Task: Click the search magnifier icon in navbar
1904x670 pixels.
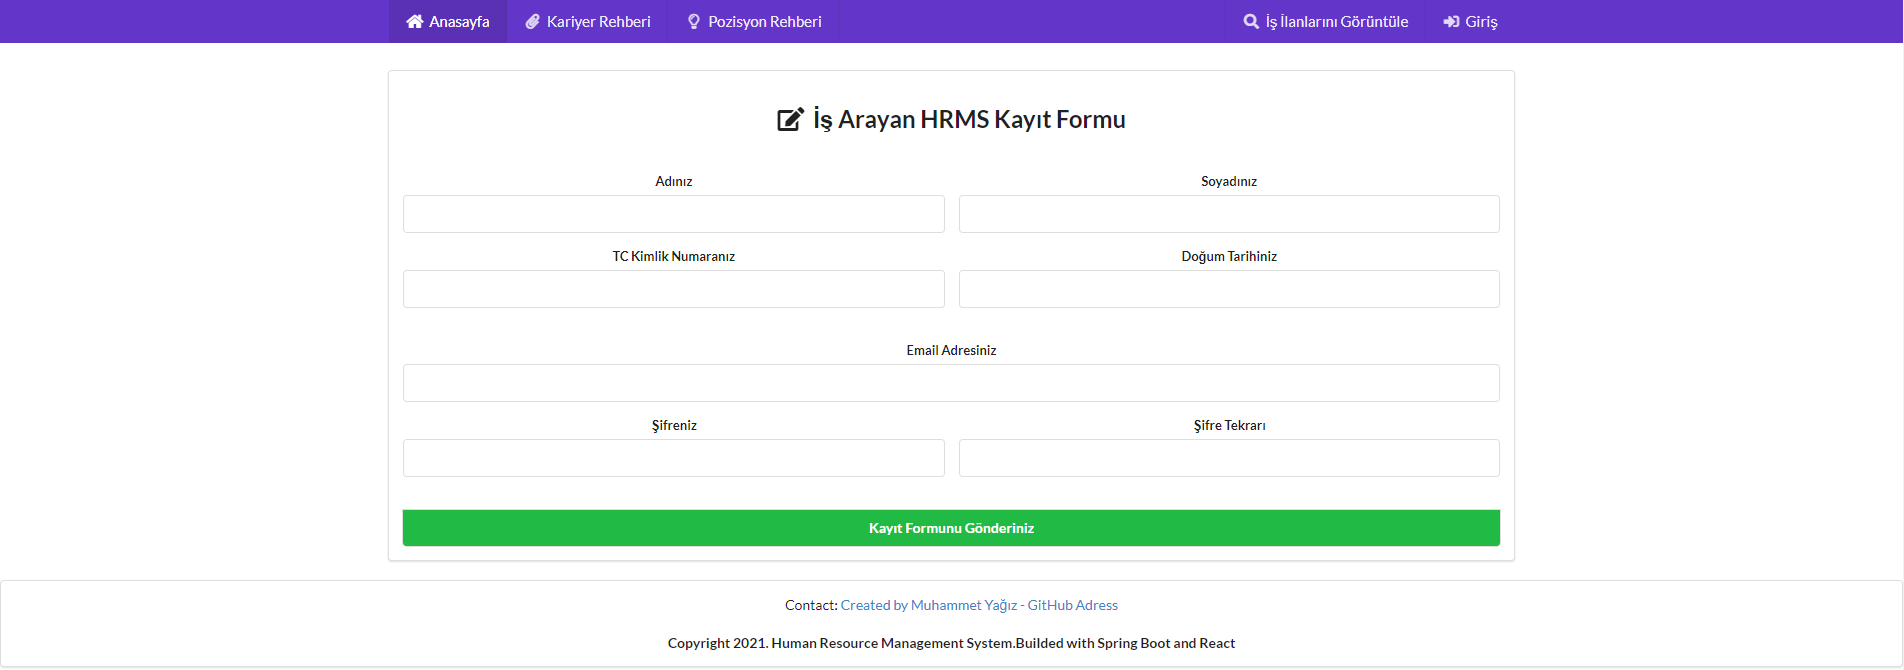Action: point(1251,21)
